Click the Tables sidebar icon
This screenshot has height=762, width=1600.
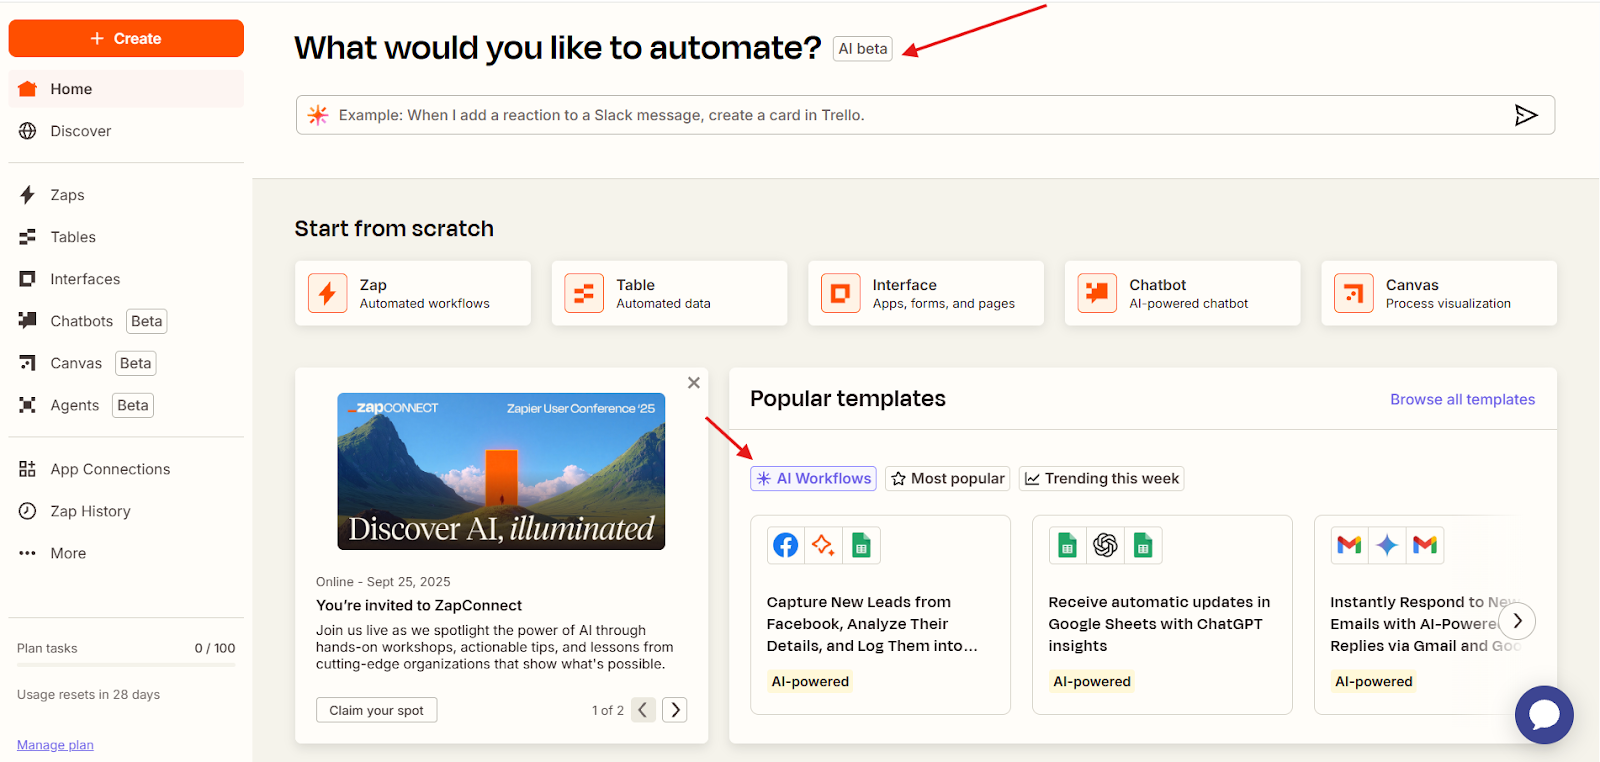click(28, 237)
